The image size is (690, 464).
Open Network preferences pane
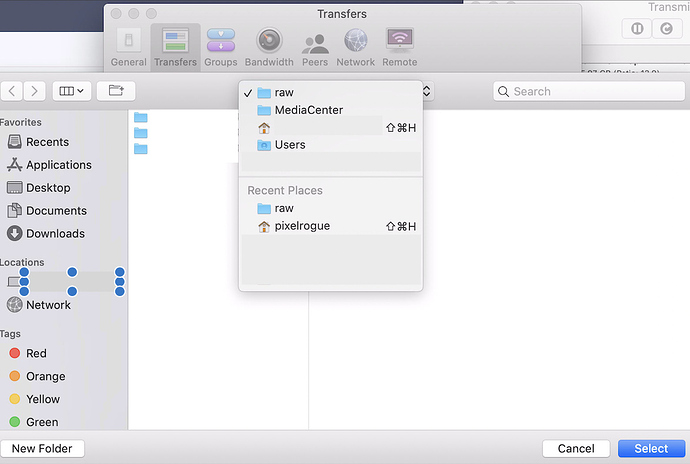pos(355,46)
